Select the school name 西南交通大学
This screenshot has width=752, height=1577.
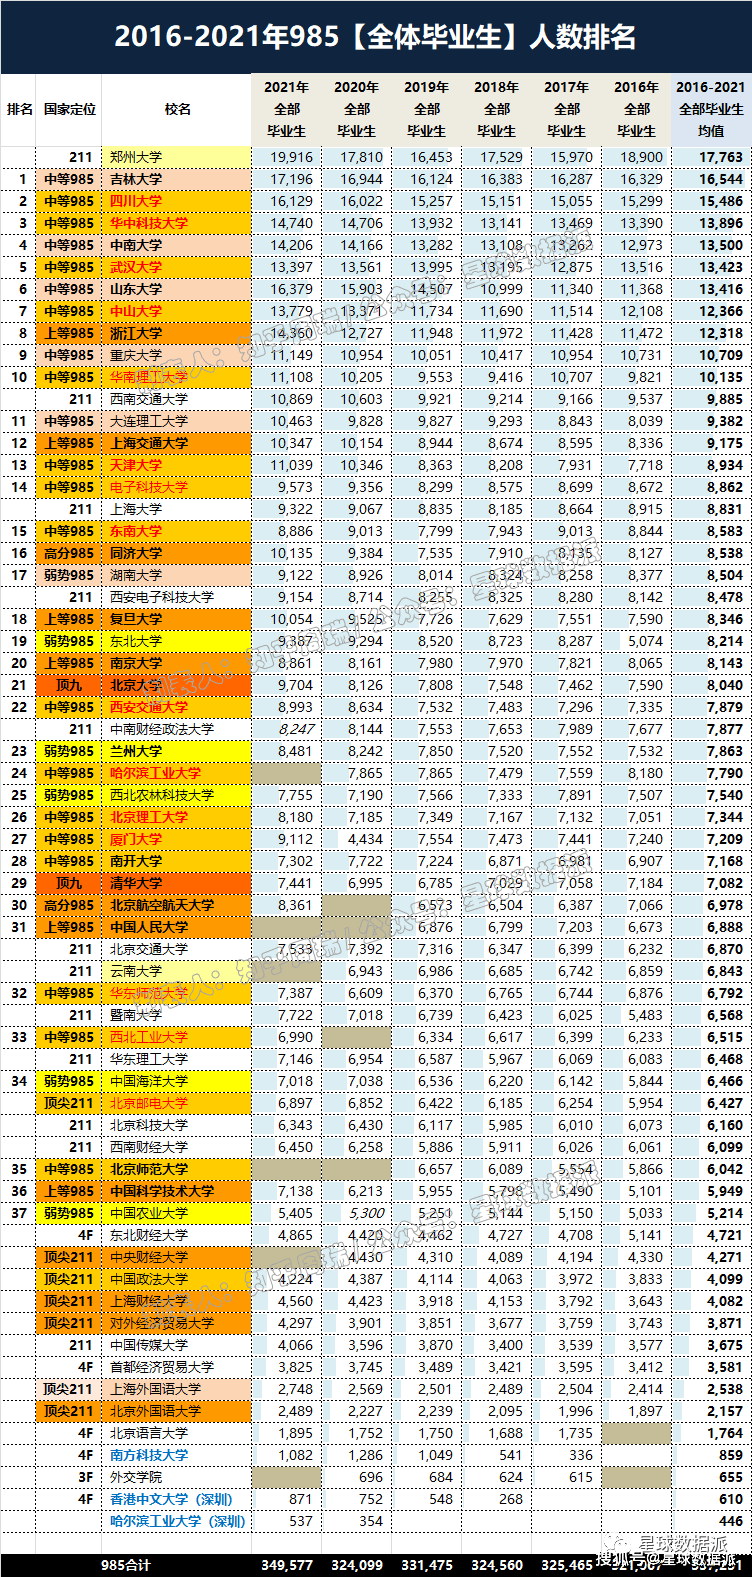(149, 399)
